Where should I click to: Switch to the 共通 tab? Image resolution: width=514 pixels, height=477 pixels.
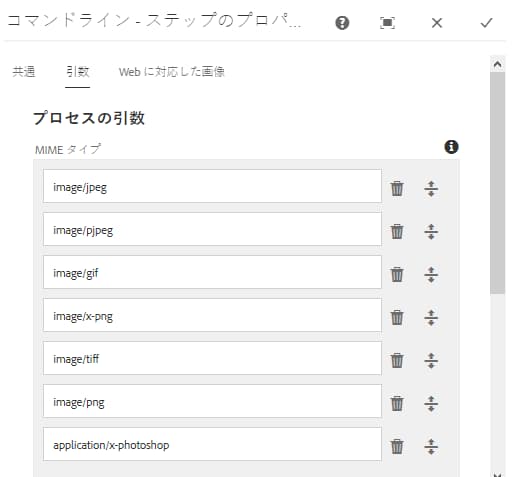click(x=24, y=72)
